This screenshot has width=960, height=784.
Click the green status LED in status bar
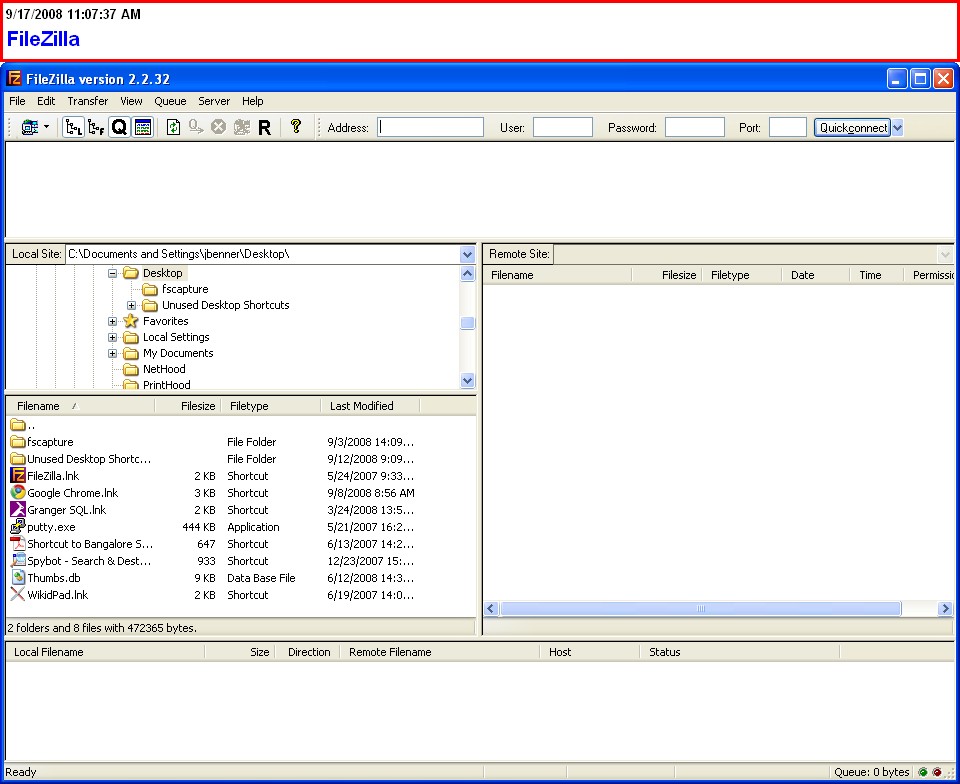pos(923,772)
